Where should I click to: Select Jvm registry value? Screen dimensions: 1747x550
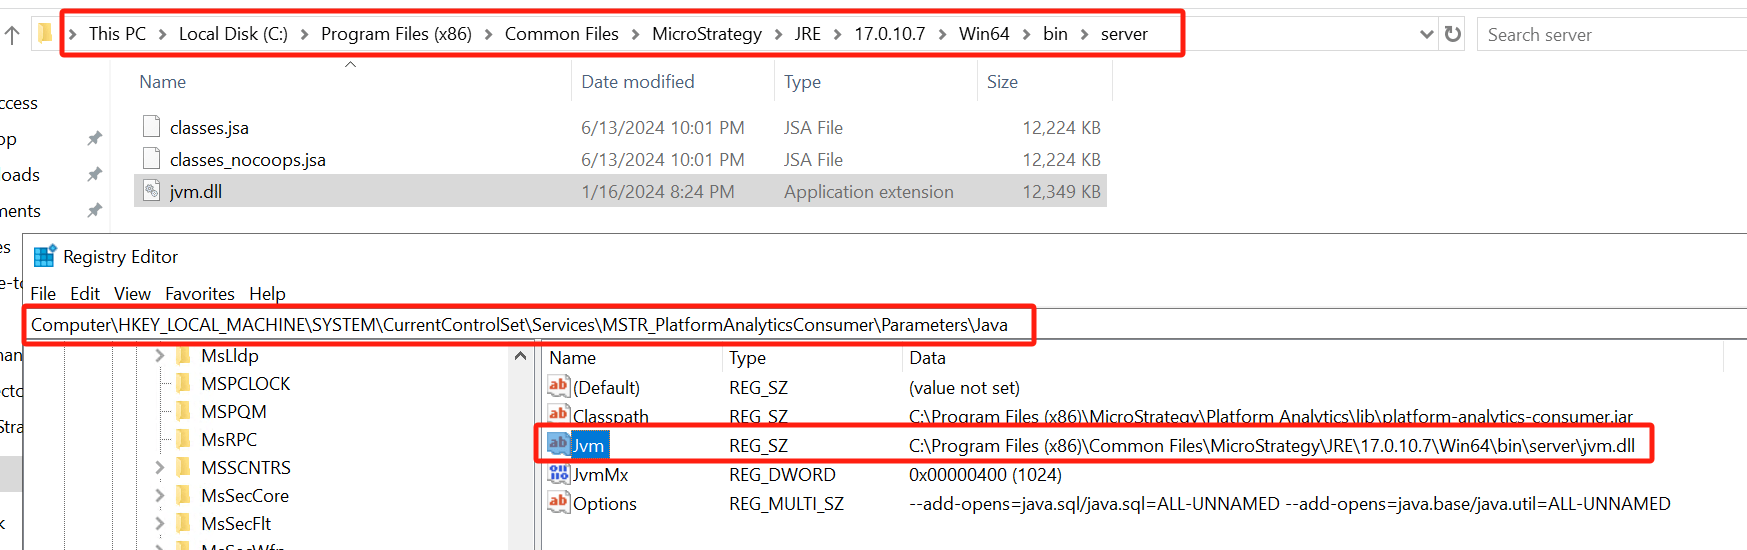588,446
